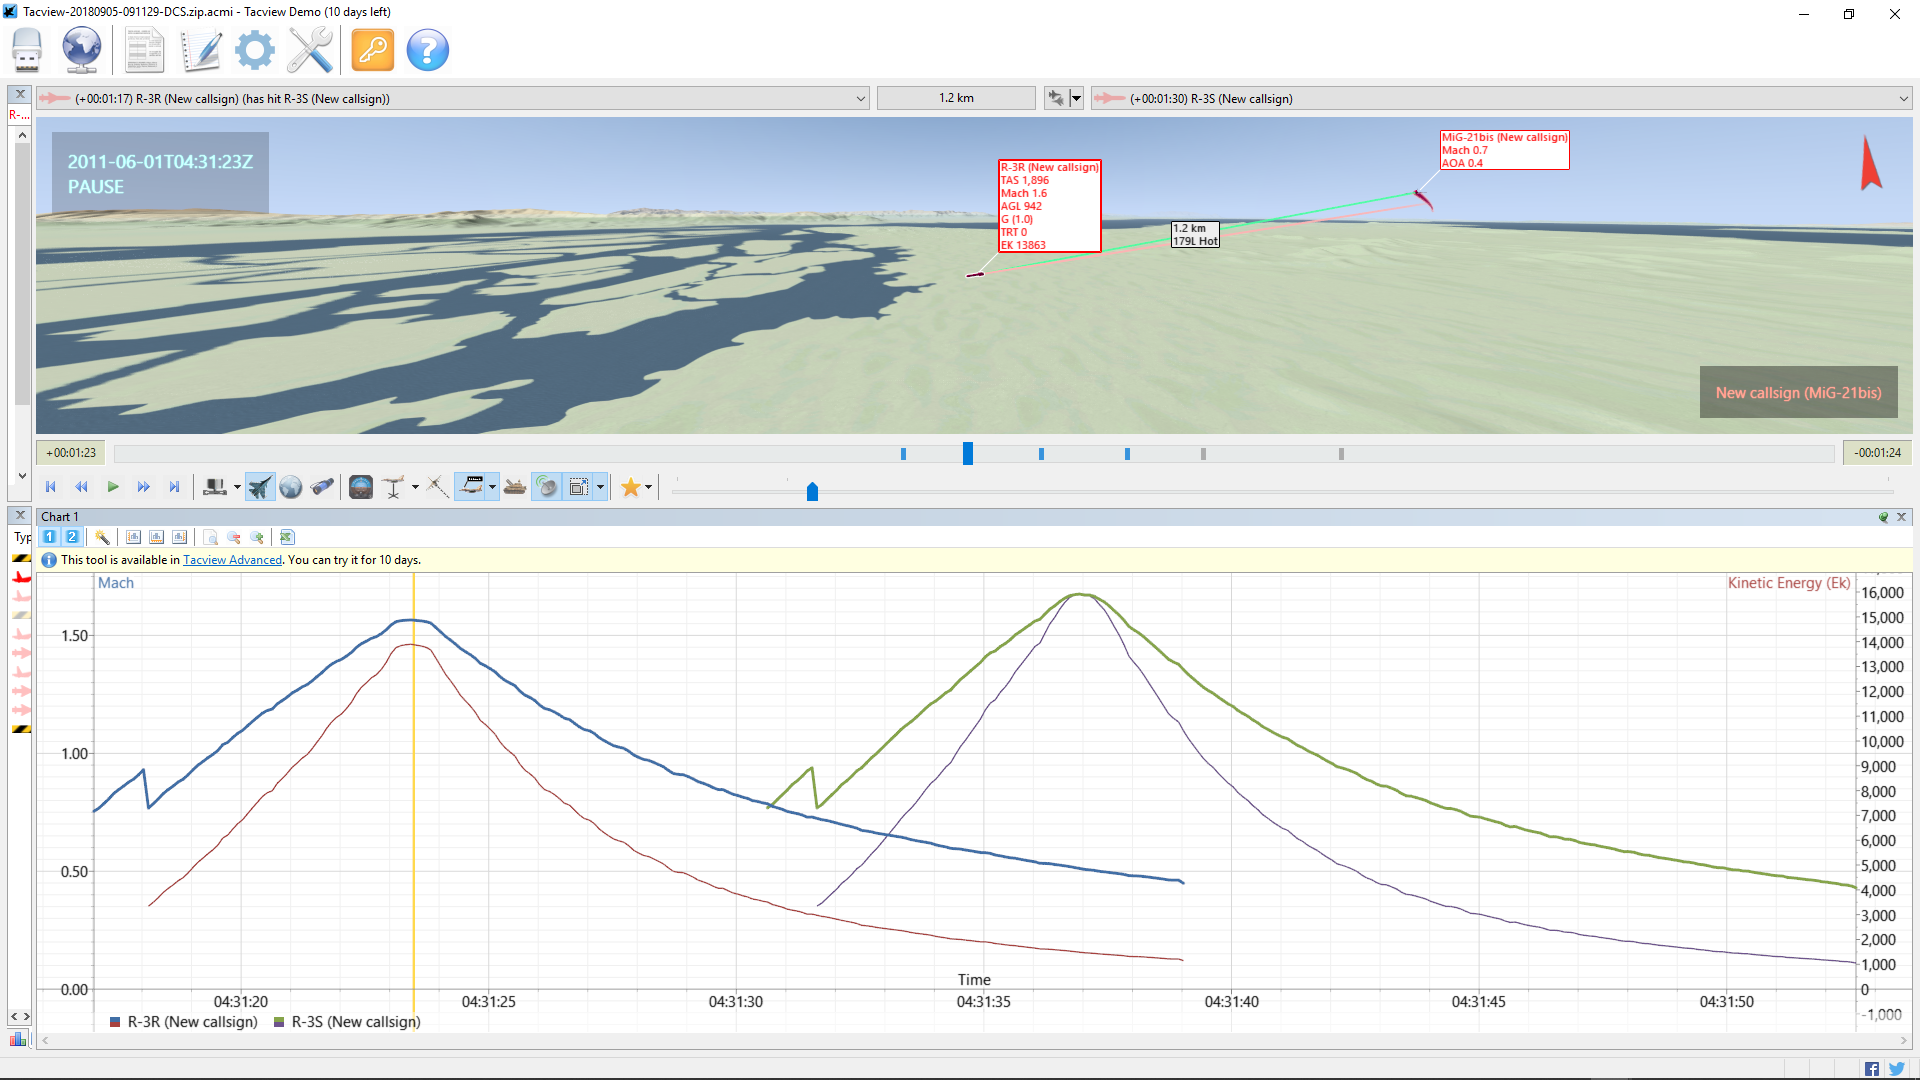This screenshot has width=1920, height=1080.
Task: Toggle the radar dish display option
Action: coord(546,487)
